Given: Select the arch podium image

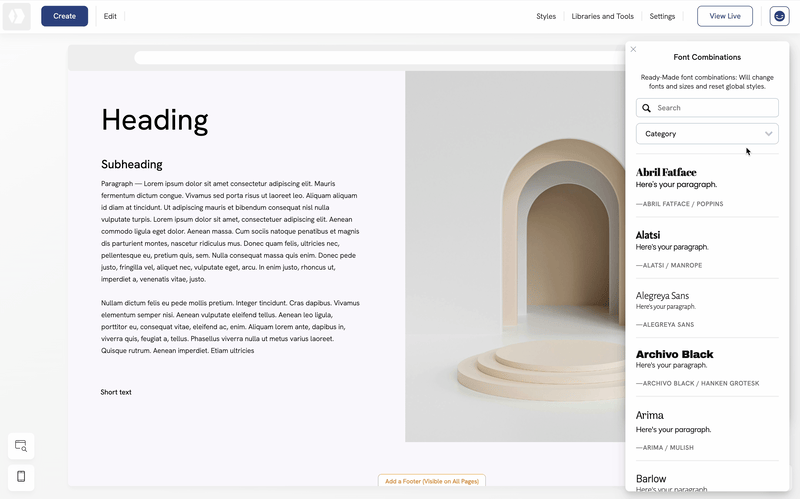Looking at the screenshot, I should [514, 256].
